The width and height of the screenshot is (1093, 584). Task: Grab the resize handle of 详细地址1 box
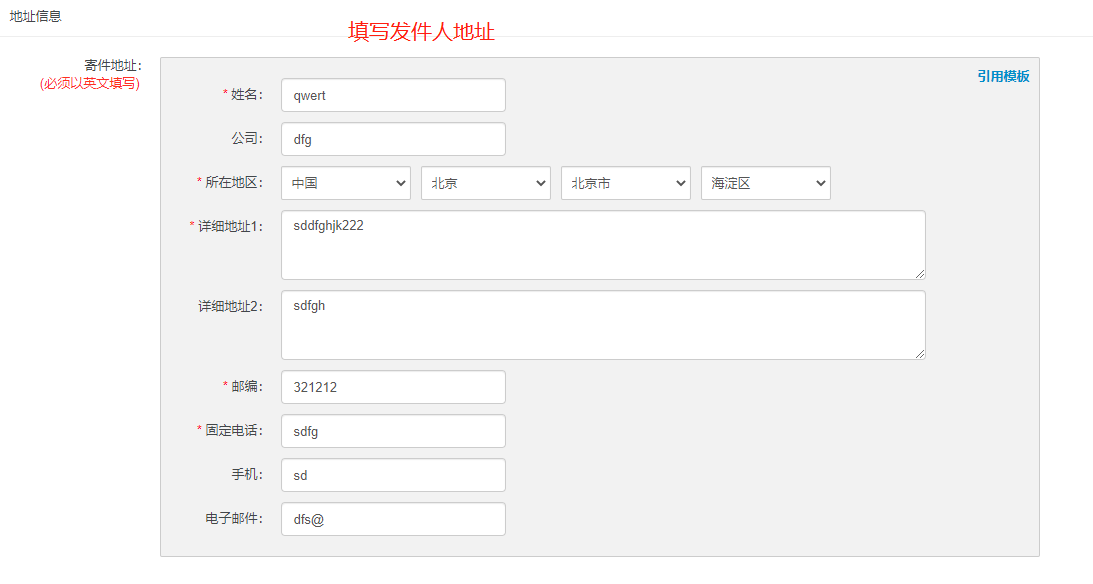pyautogui.click(x=920, y=274)
